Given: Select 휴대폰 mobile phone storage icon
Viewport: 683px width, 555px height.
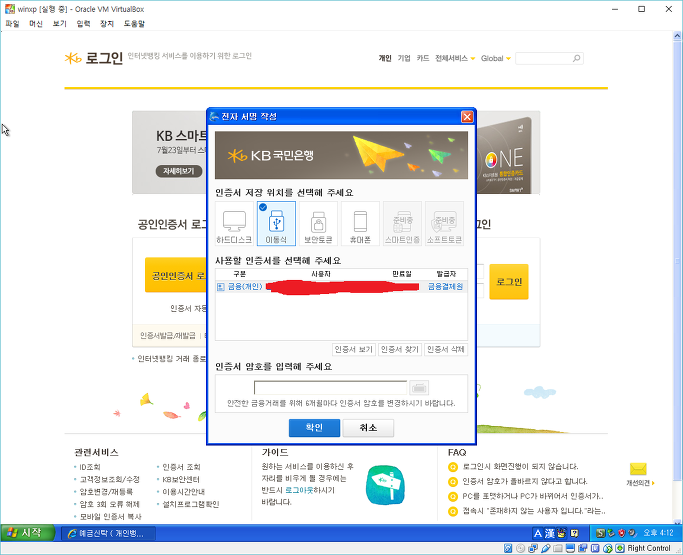Looking at the screenshot, I should (360, 223).
